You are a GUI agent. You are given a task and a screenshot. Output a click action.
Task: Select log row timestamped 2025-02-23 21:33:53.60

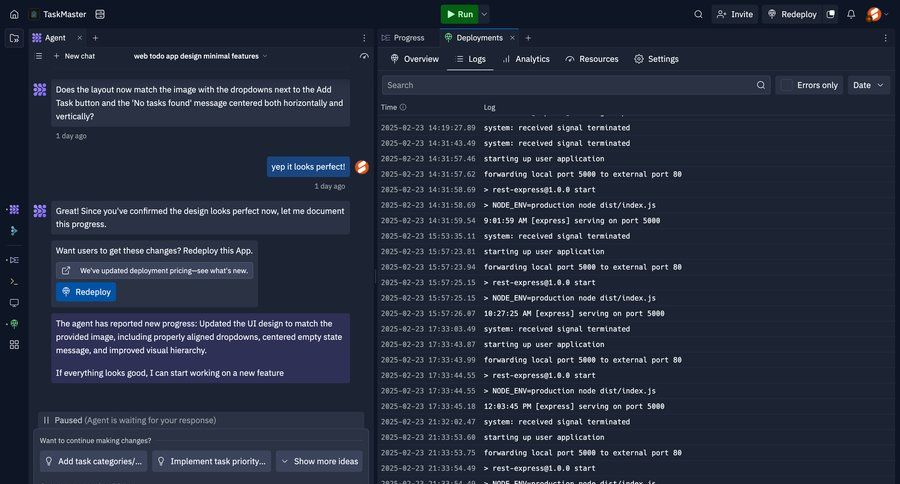(636, 437)
